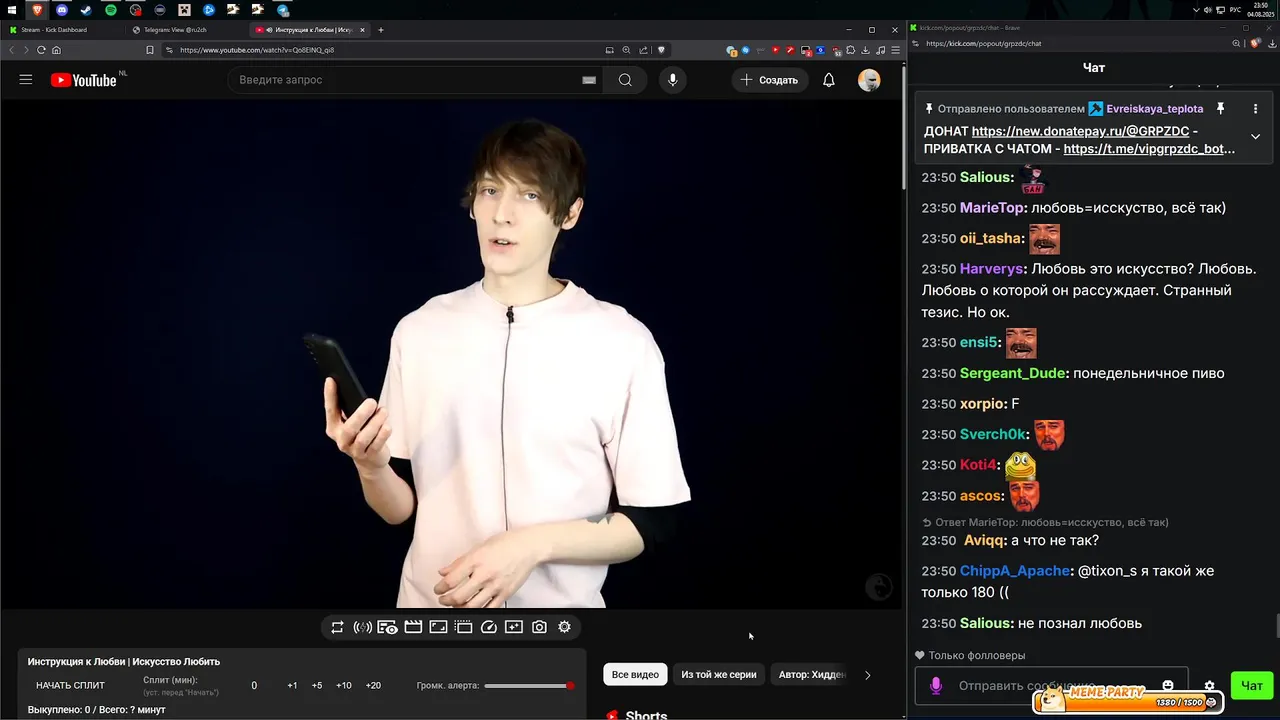
Task: Click the browser home button
Action: click(57, 50)
